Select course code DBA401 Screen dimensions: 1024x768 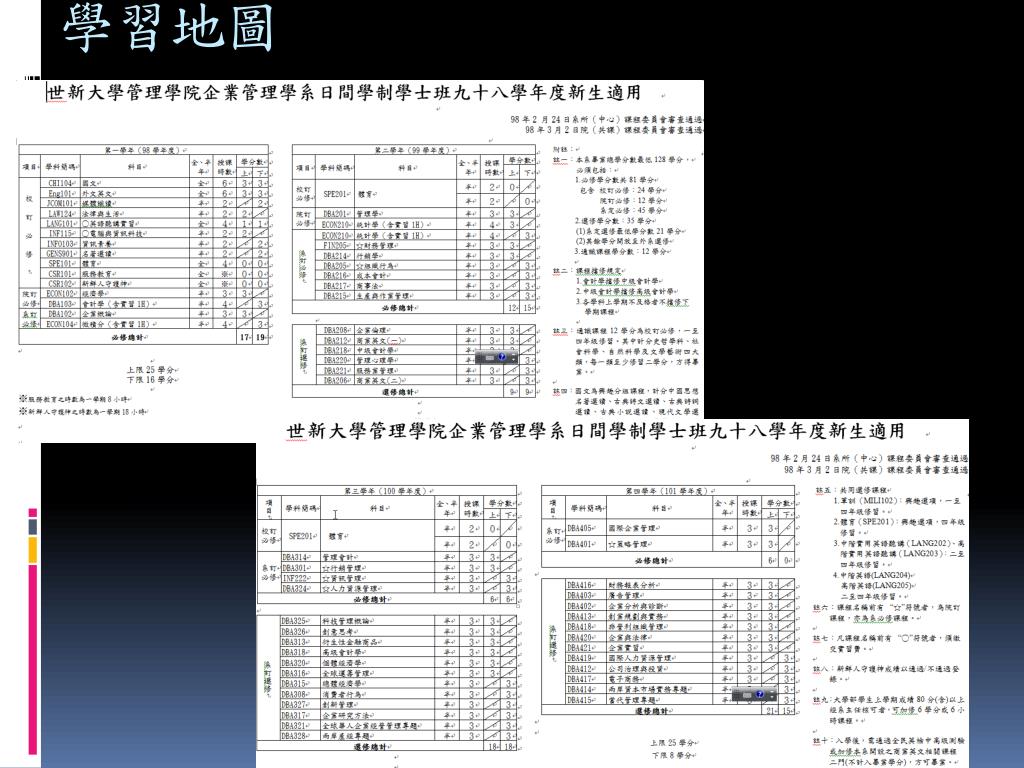tap(580, 543)
